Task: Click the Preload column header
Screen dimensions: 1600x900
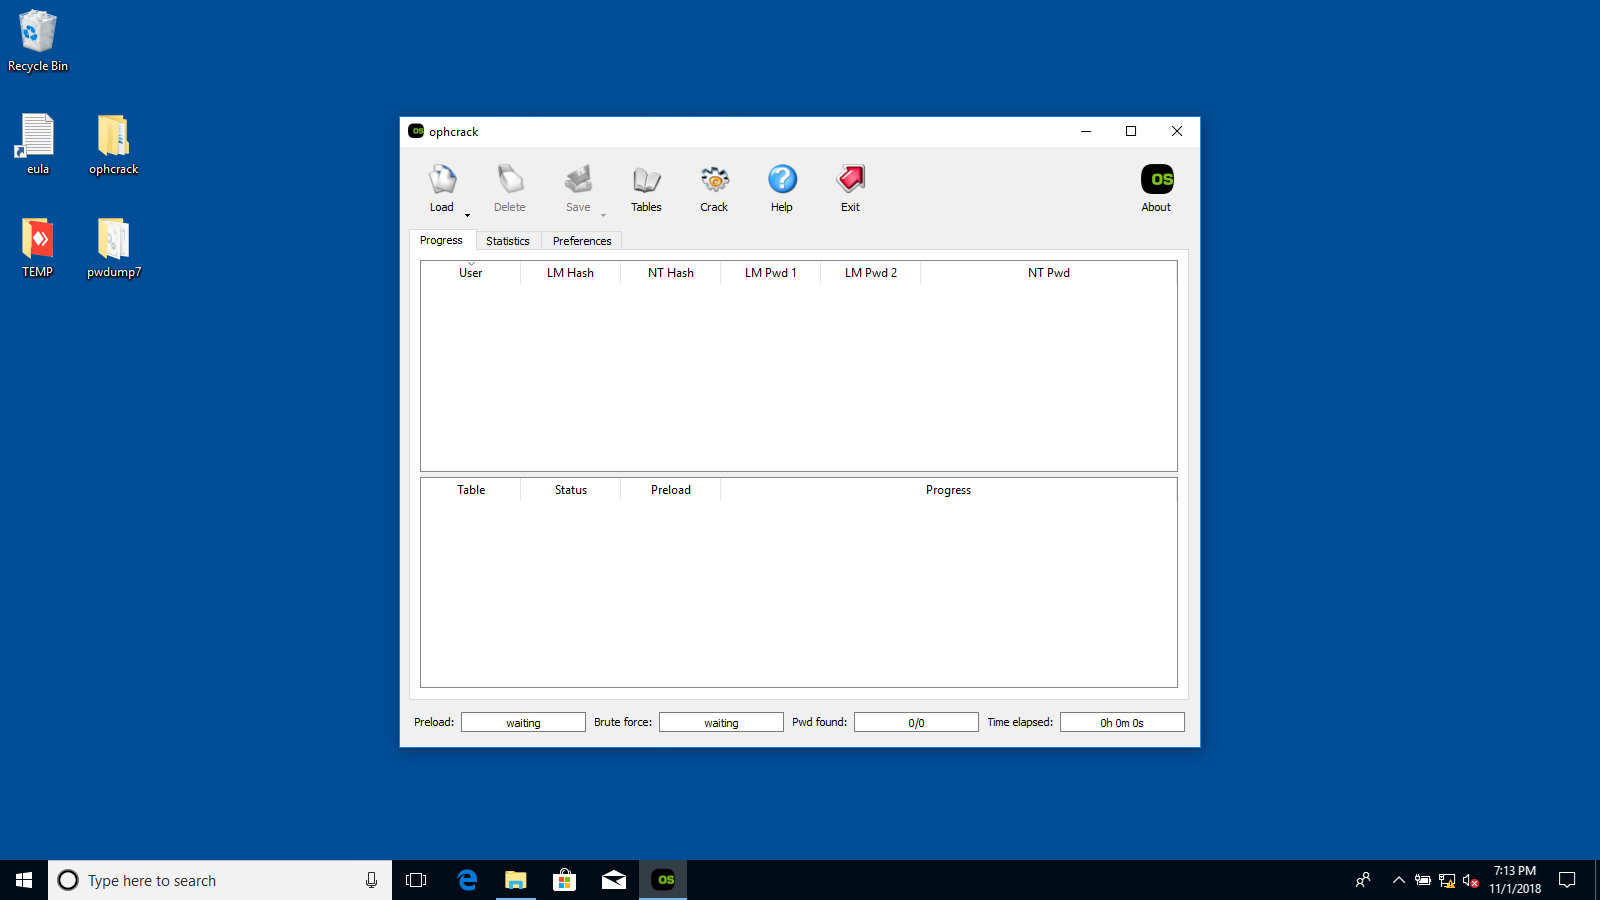Action: pos(670,490)
